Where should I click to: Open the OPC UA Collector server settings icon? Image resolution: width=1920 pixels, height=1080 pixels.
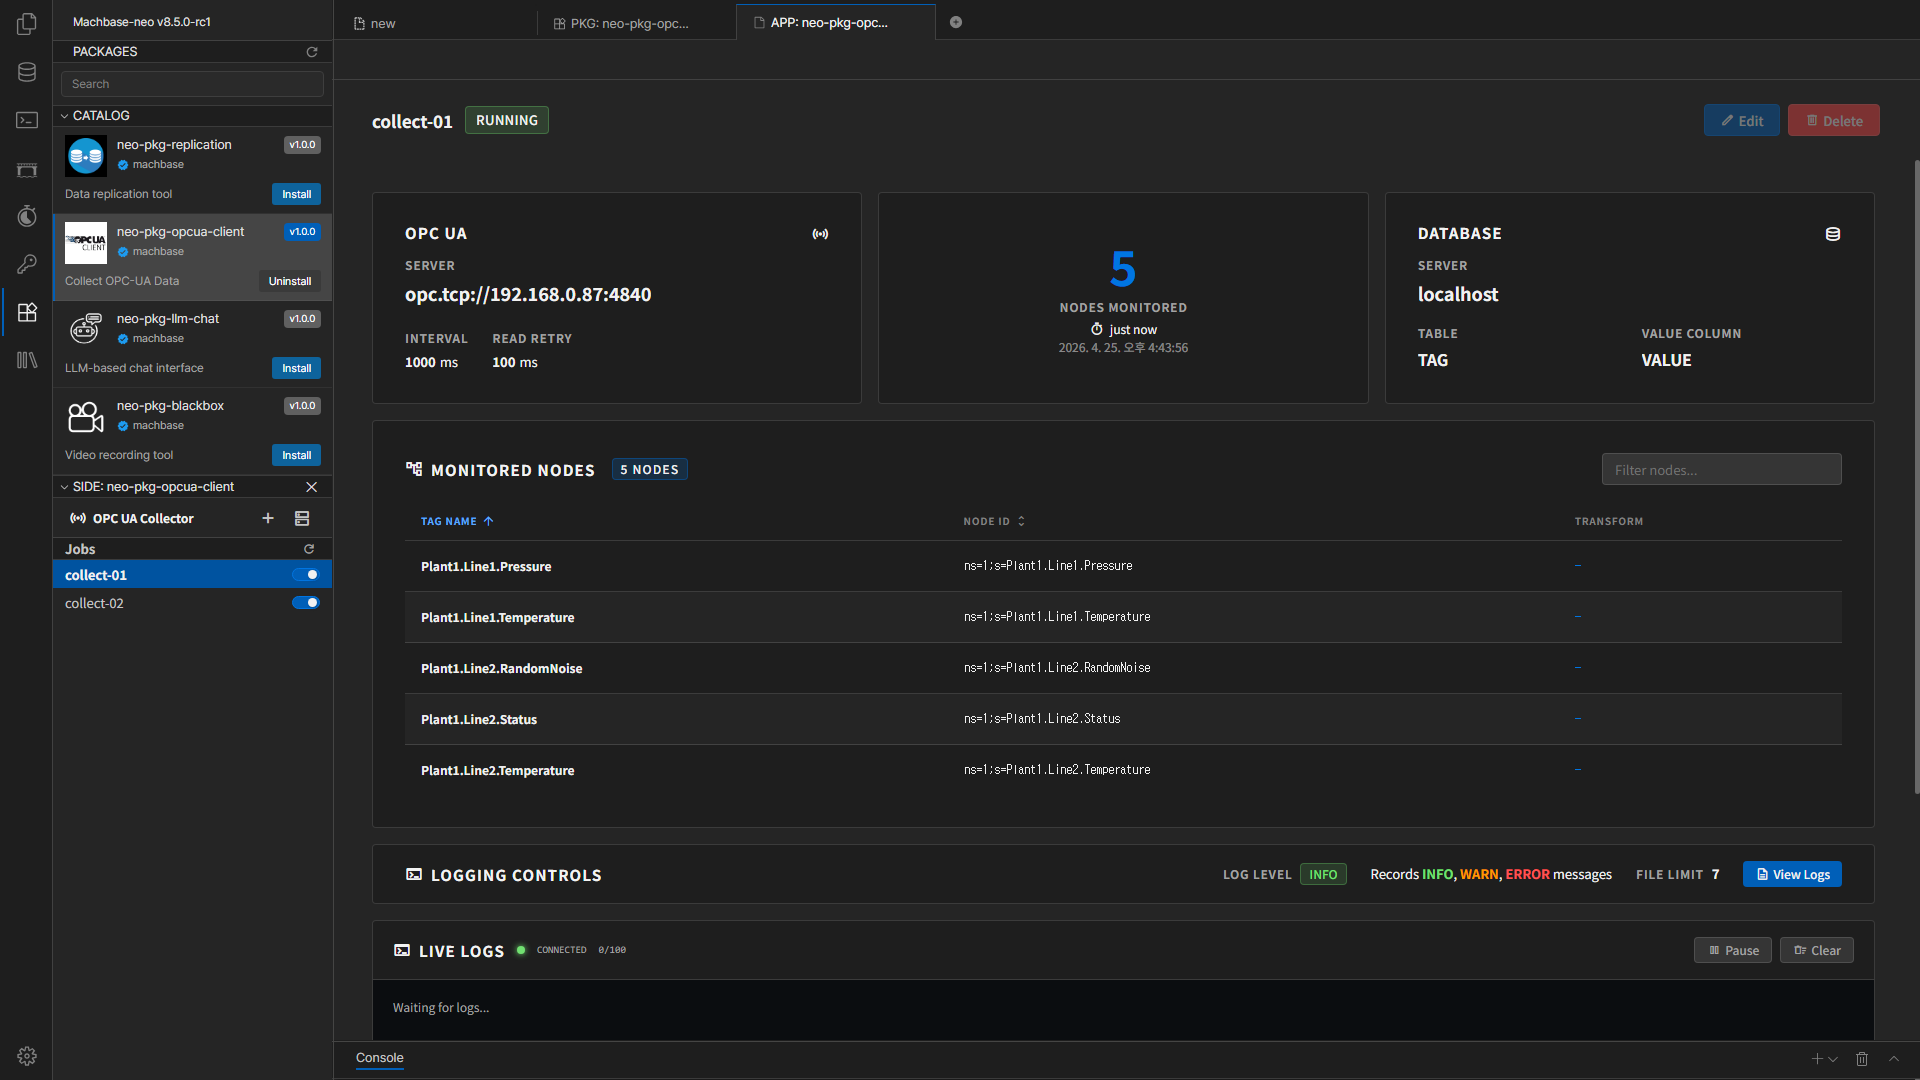(x=302, y=518)
